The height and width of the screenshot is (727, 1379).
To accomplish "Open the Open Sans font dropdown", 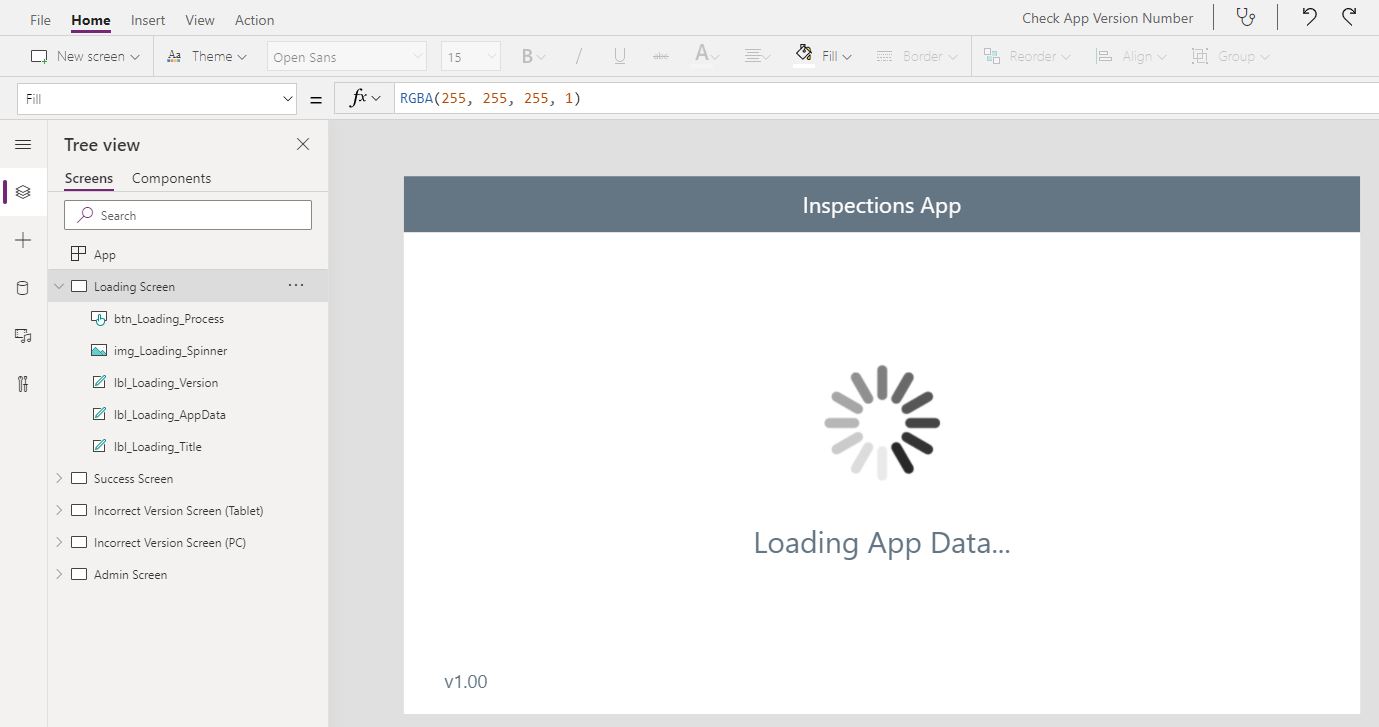I will point(345,56).
